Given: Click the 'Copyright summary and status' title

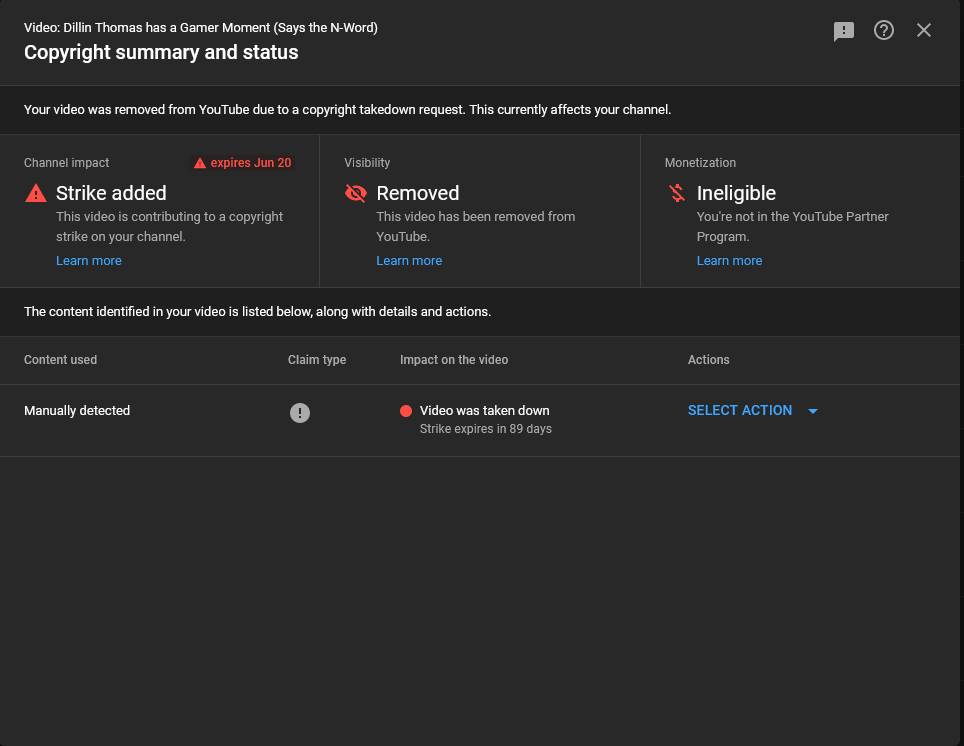Looking at the screenshot, I should click(161, 52).
